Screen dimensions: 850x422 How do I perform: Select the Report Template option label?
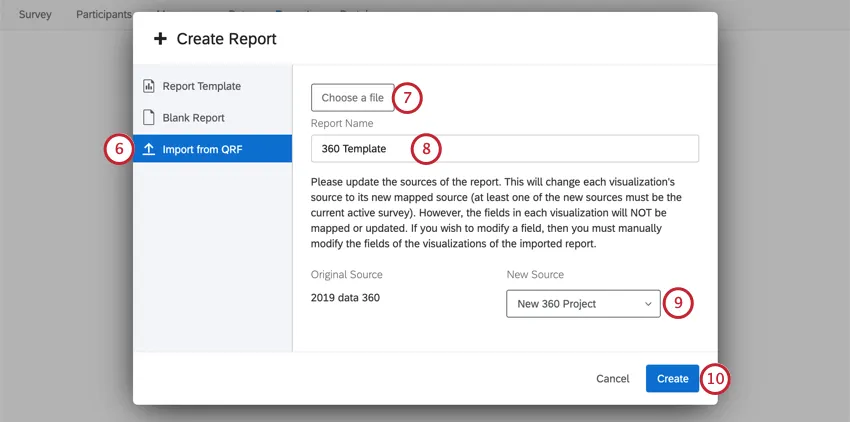click(201, 86)
